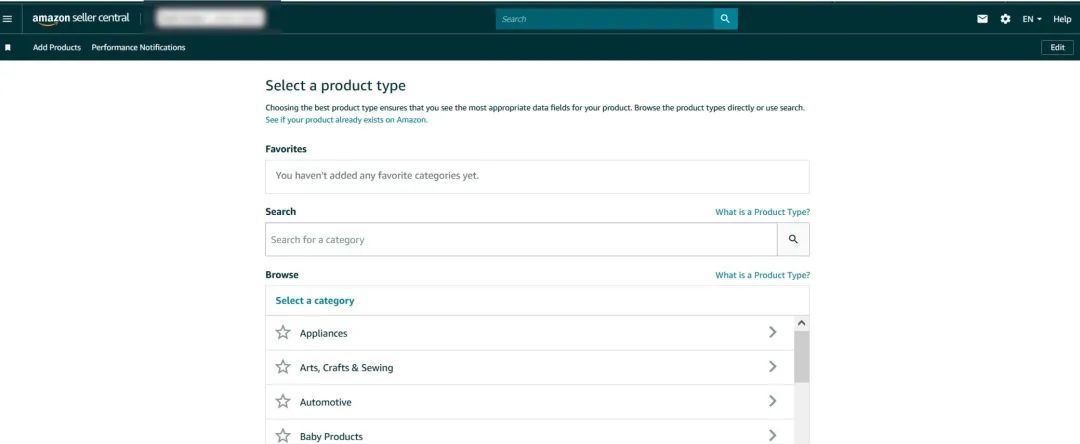Click the category list scrollbar thumb

(x=801, y=356)
